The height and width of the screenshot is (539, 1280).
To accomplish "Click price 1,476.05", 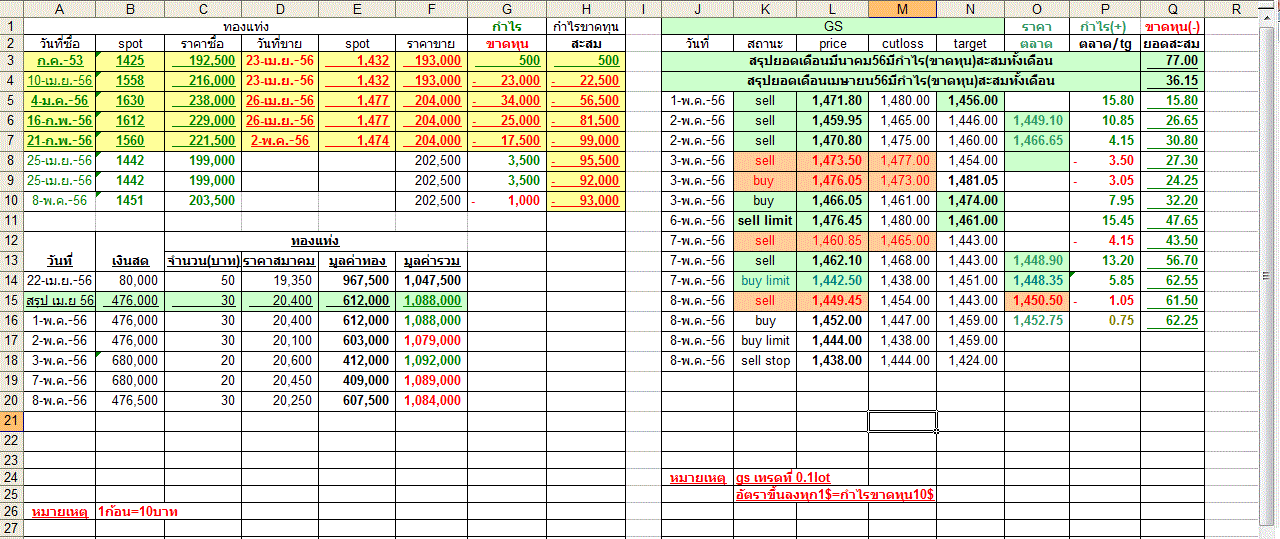I will [x=832, y=180].
